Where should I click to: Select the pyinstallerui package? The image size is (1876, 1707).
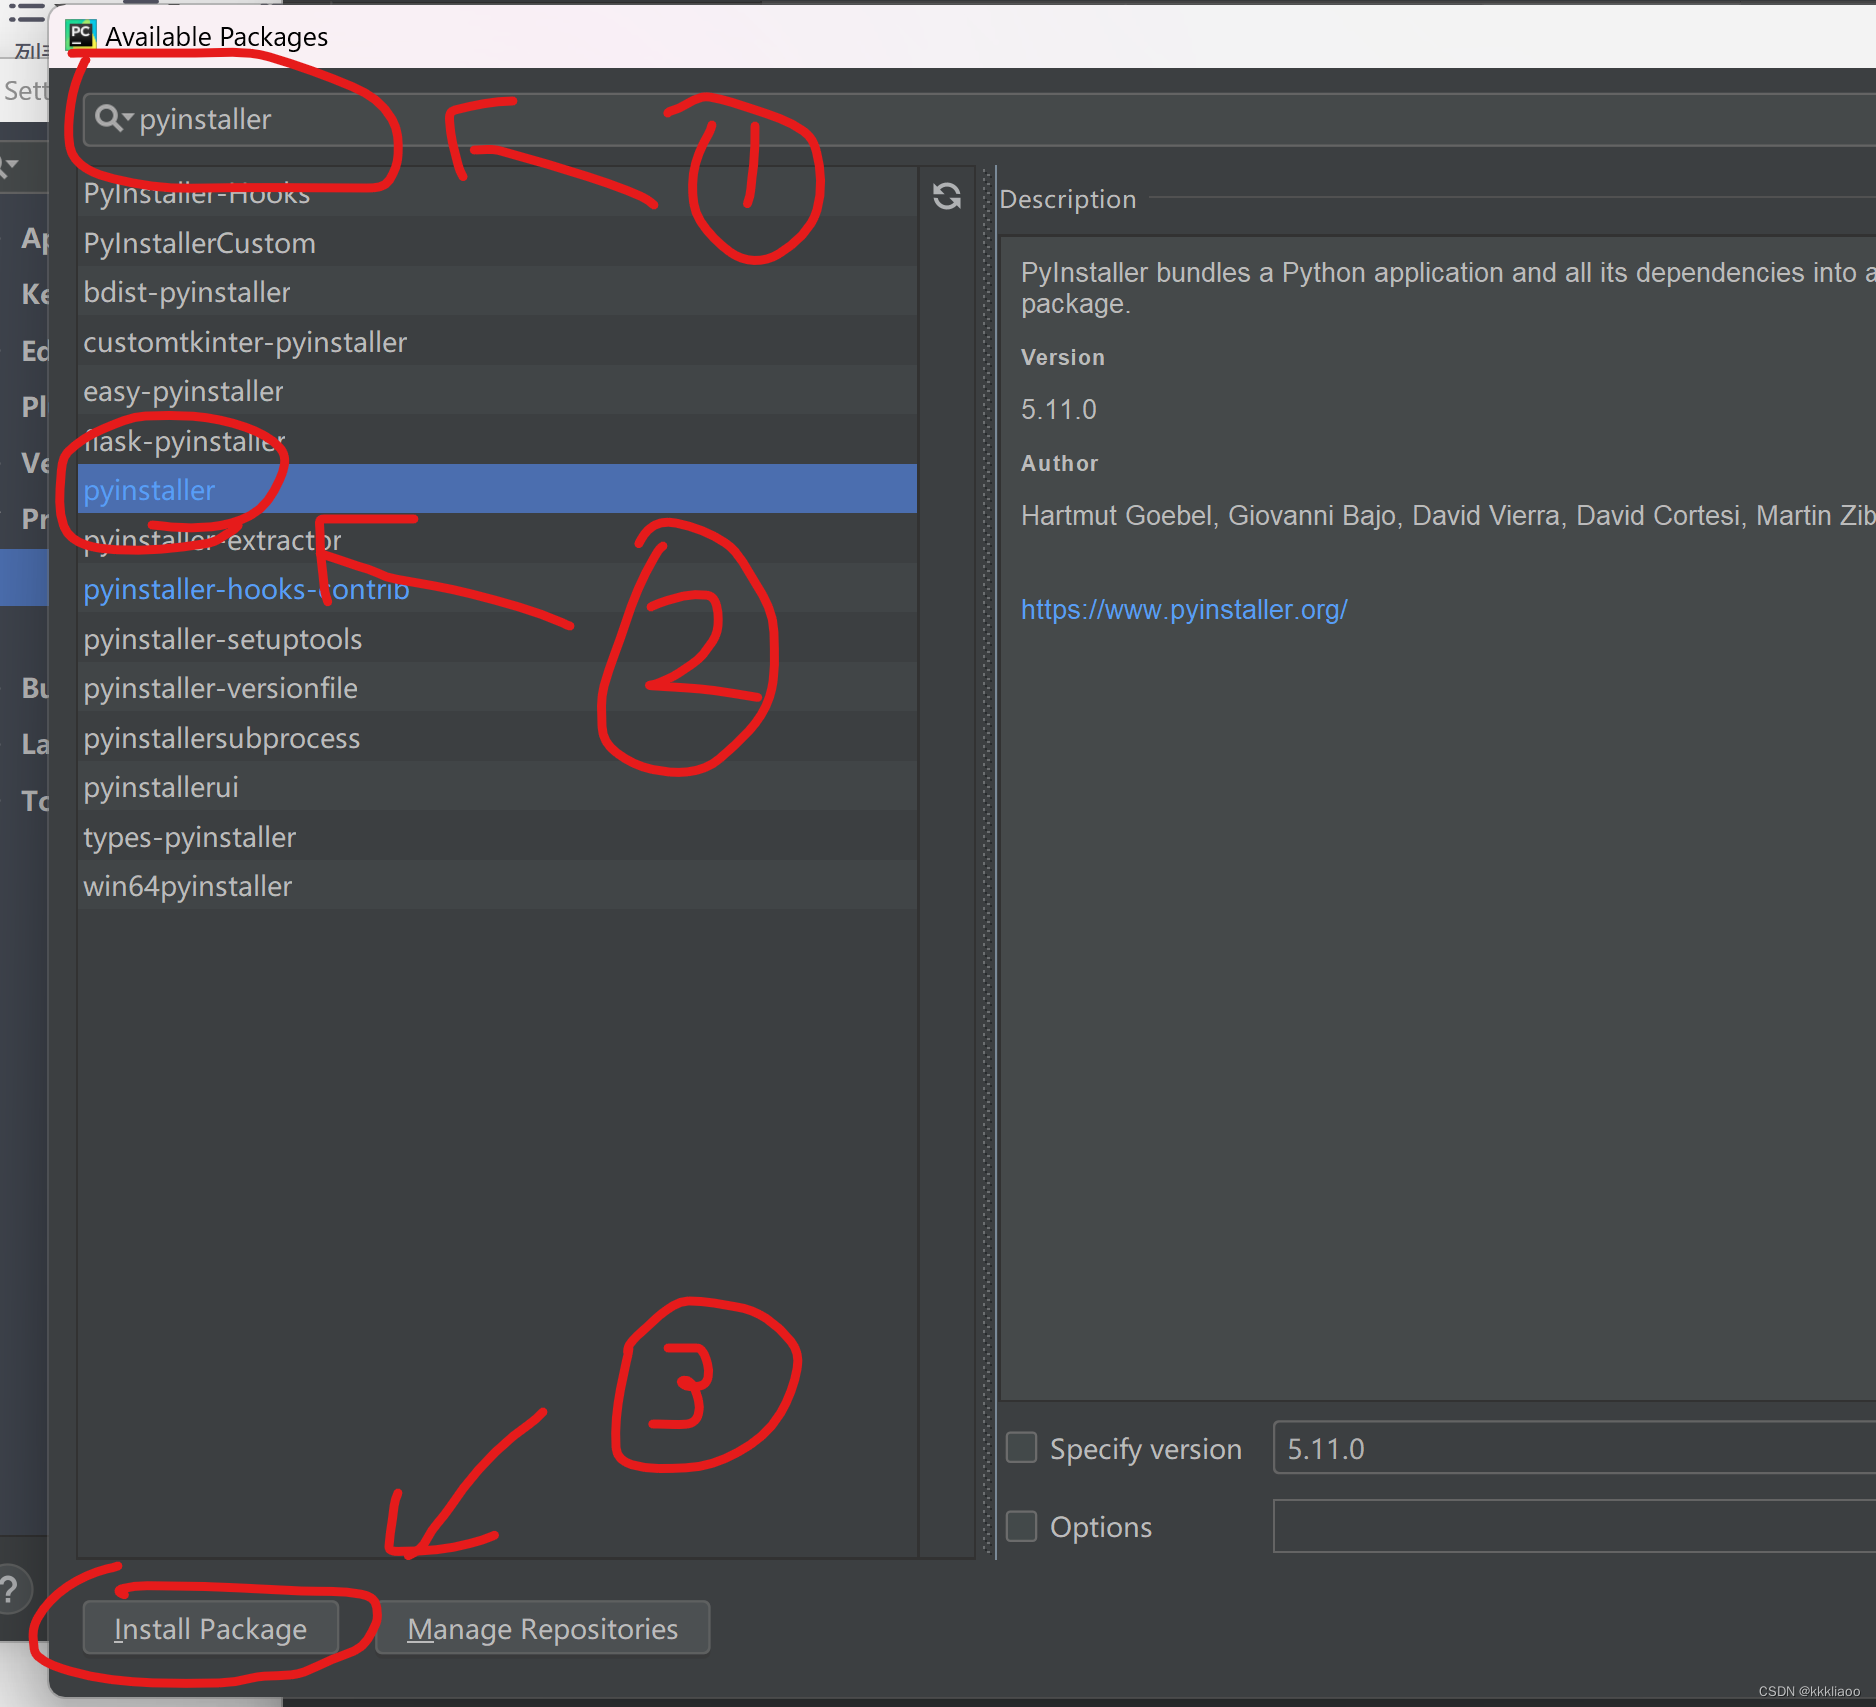pos(497,787)
